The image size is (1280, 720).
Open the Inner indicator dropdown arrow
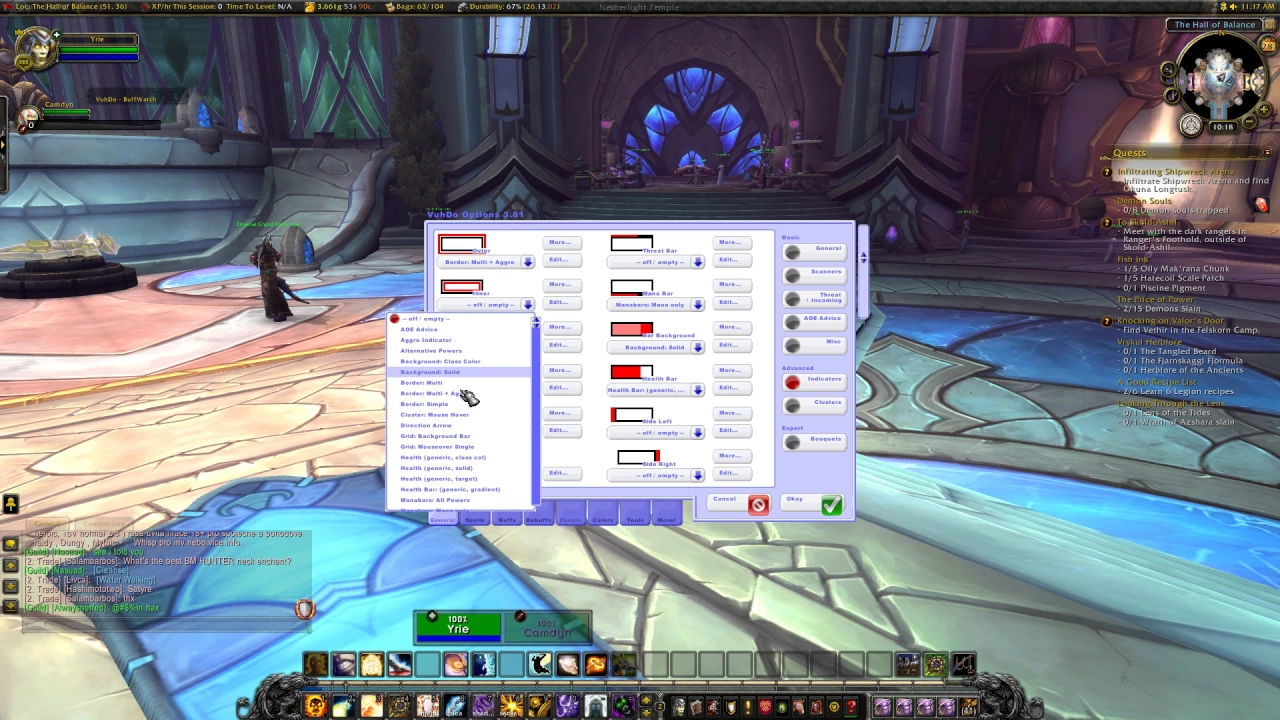point(527,304)
